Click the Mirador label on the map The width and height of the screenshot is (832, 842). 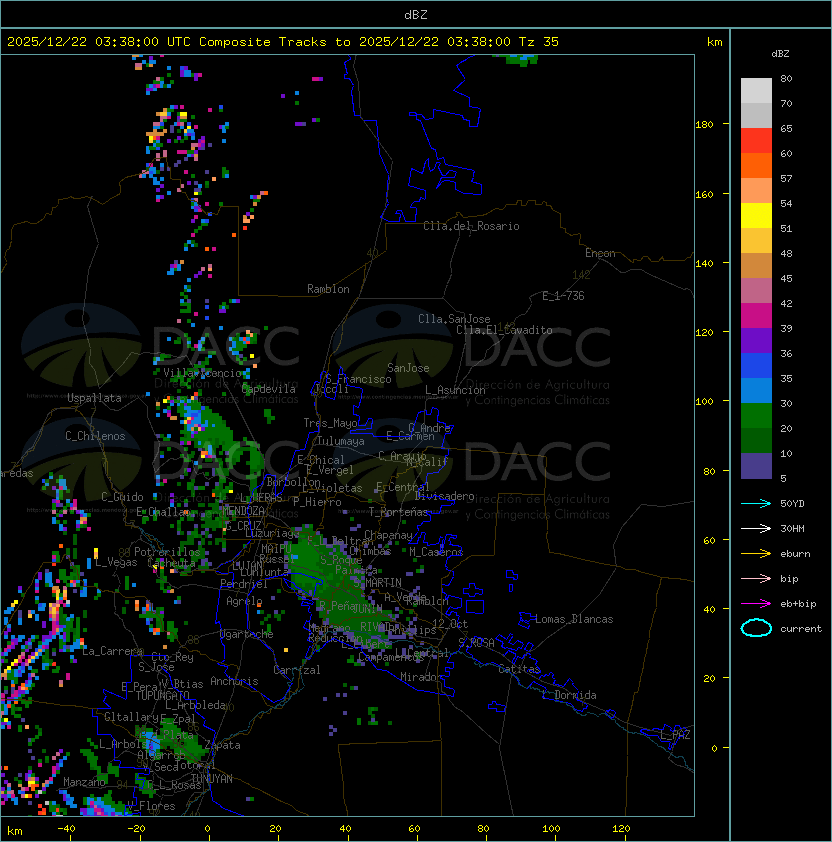click(x=422, y=677)
